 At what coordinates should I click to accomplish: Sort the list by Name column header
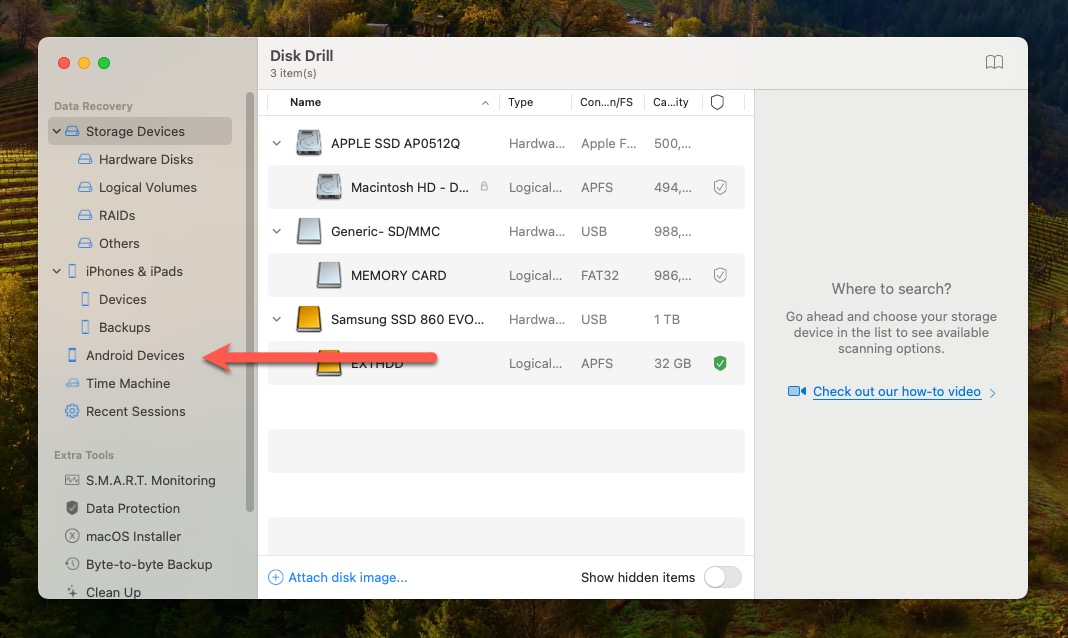click(x=305, y=102)
